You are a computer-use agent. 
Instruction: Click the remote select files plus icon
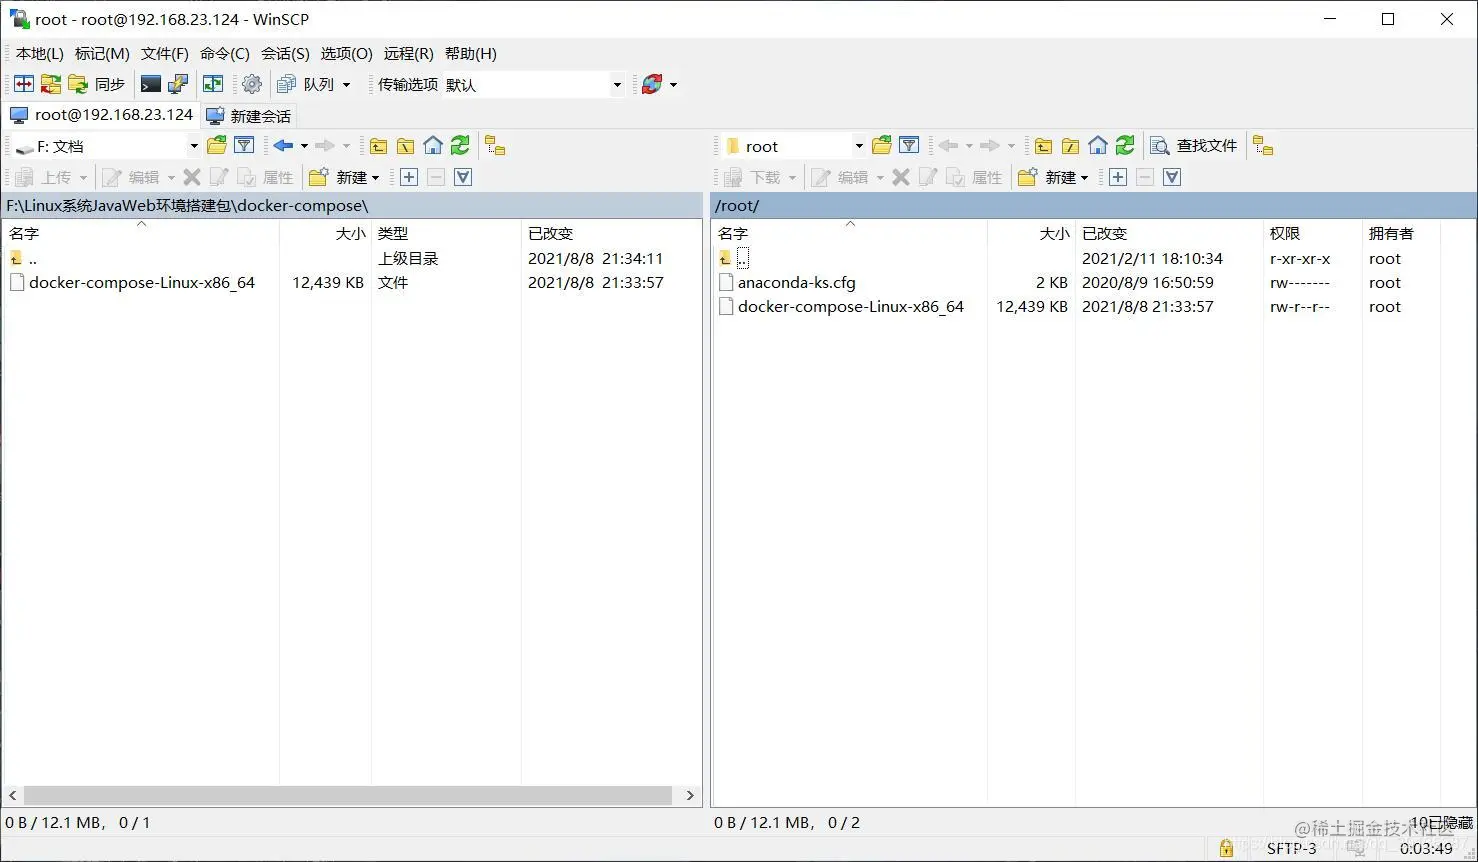point(1118,177)
